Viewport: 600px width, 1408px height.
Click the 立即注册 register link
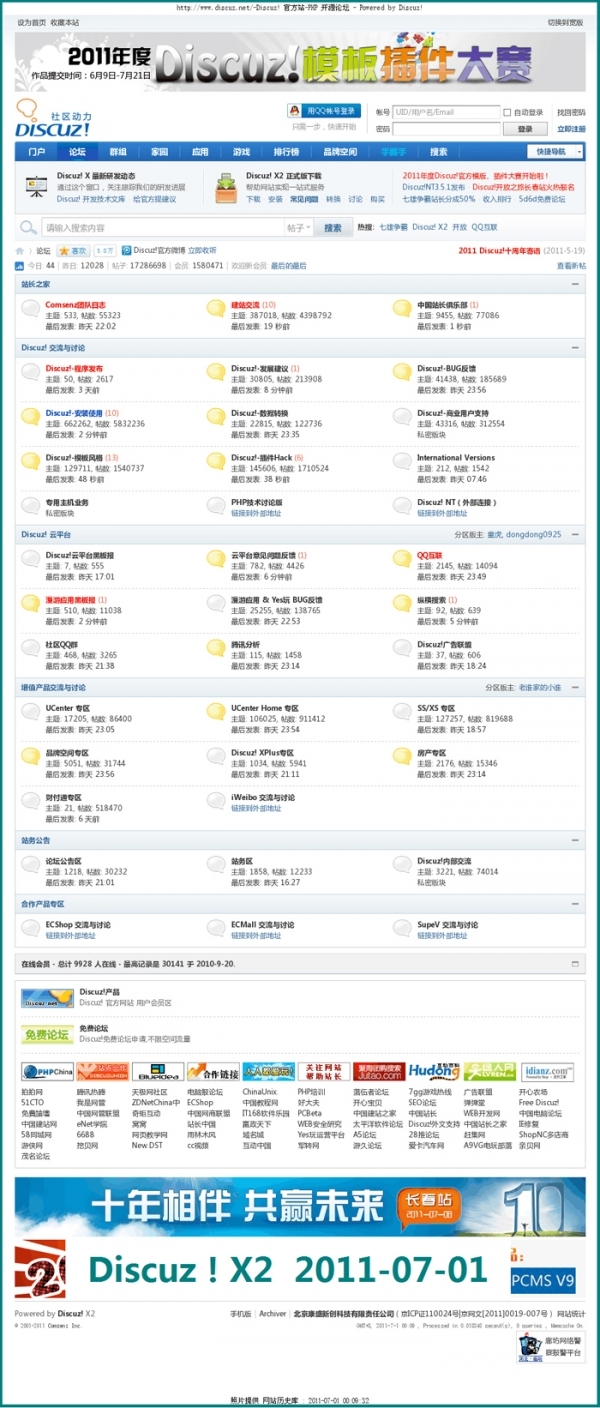point(571,129)
